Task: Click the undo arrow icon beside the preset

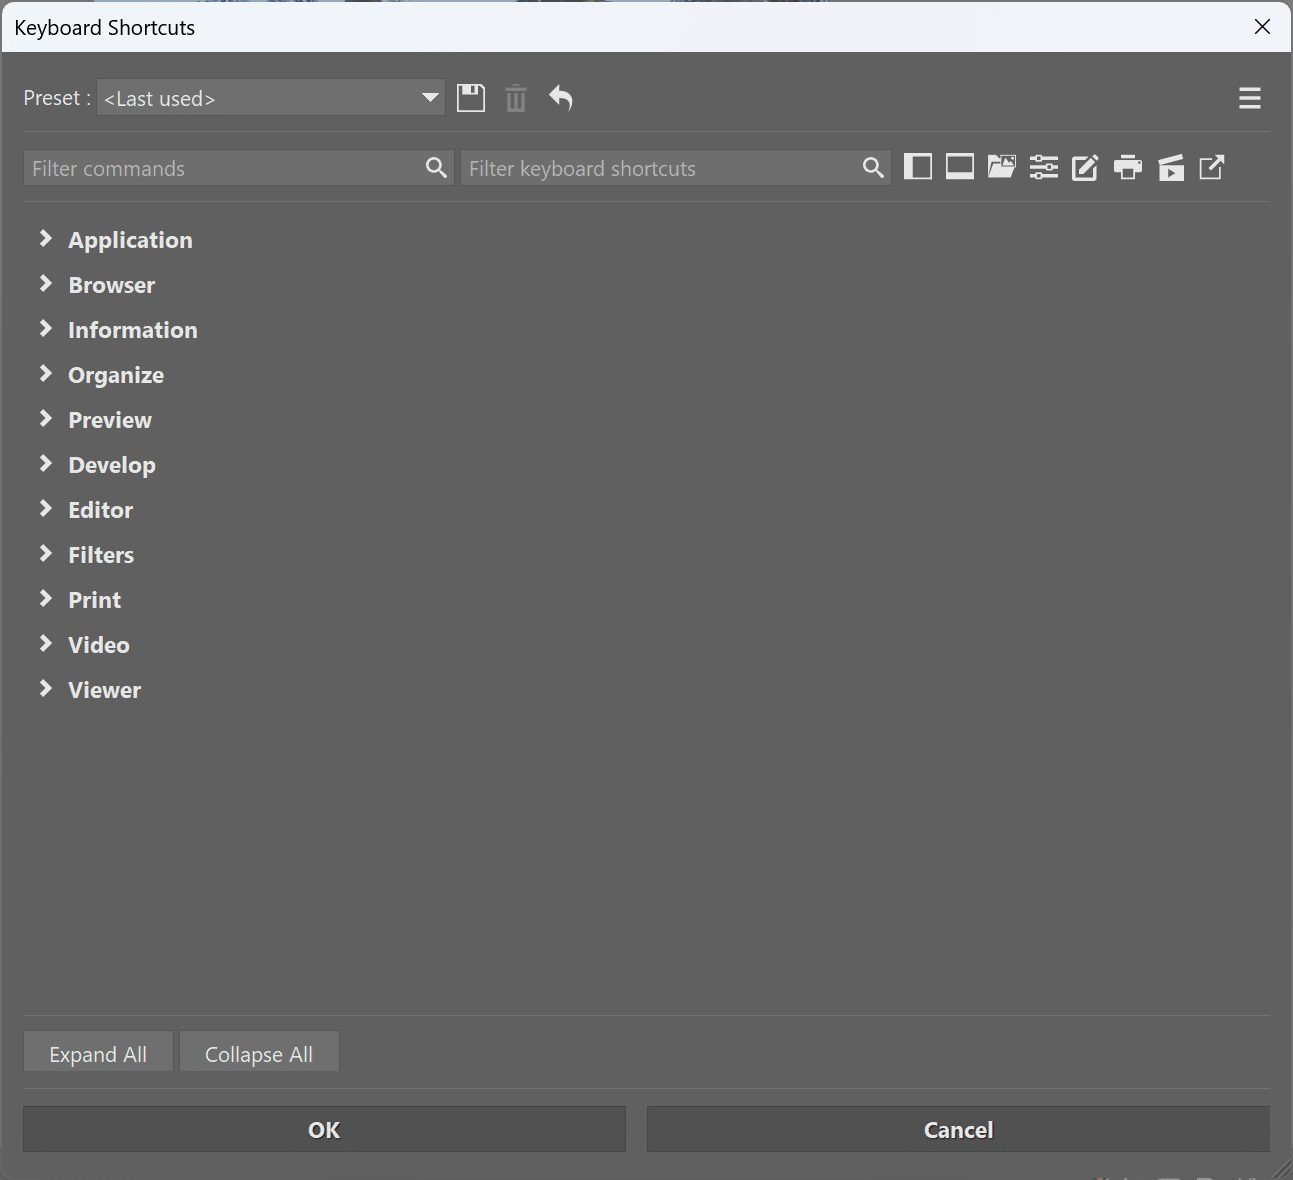Action: click(x=561, y=98)
